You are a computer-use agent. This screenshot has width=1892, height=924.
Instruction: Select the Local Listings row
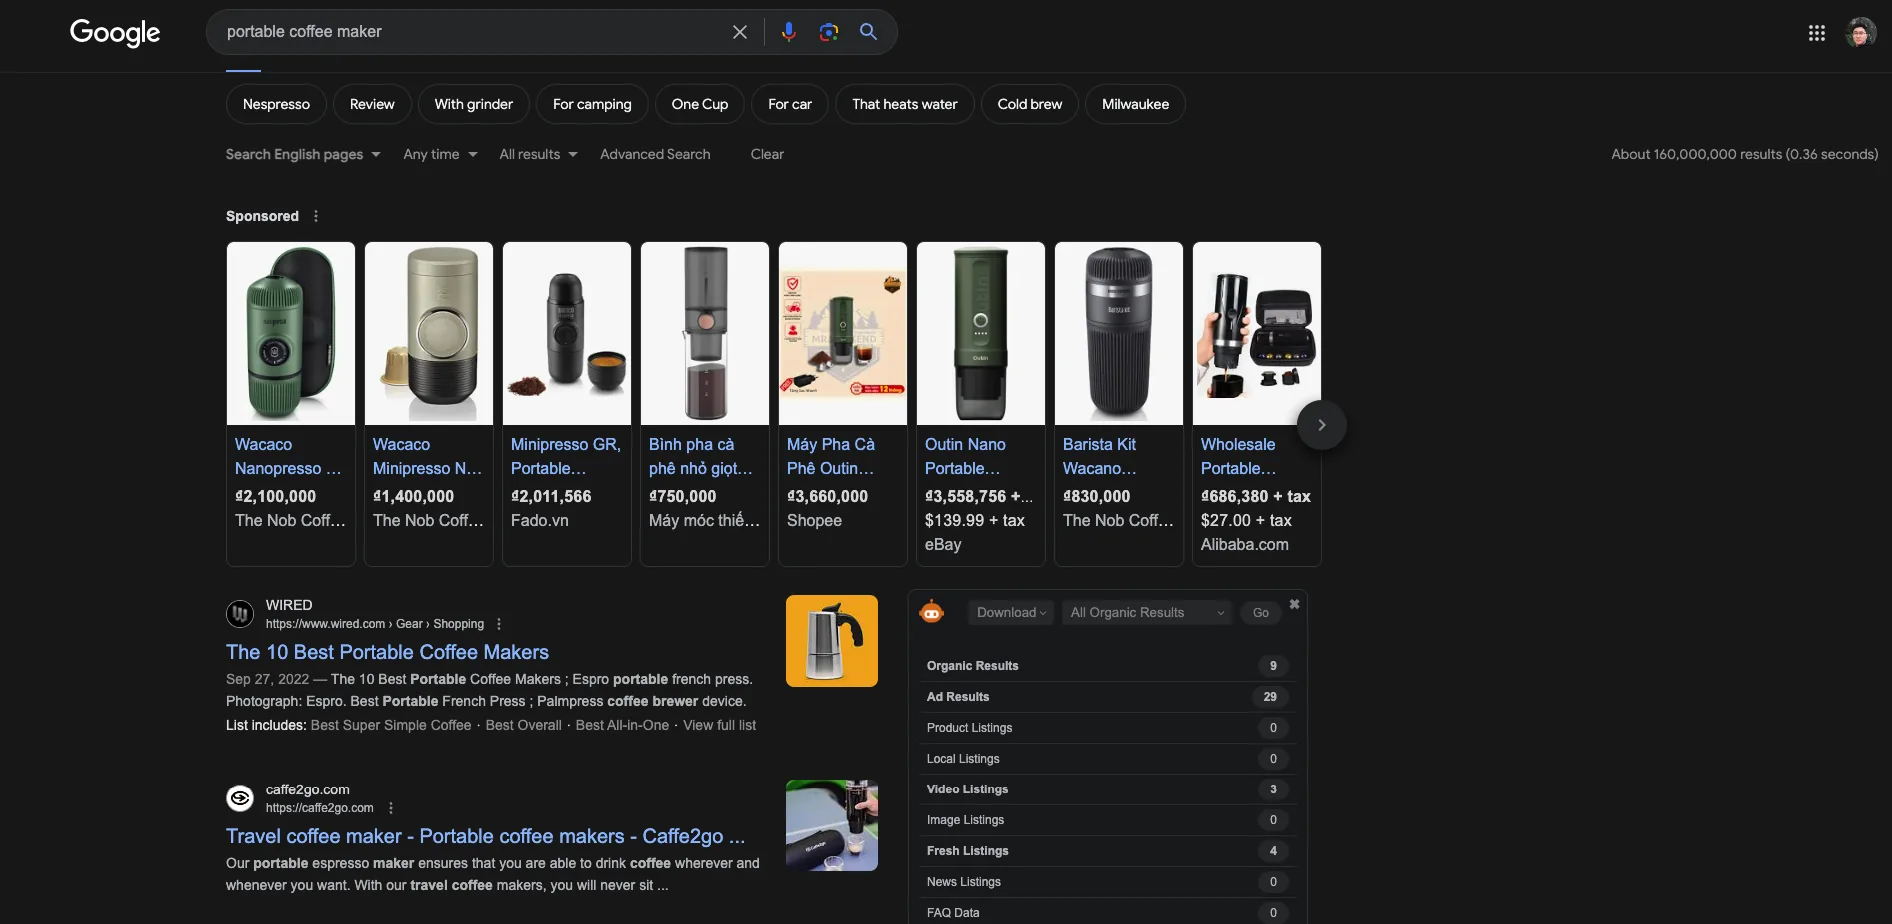click(1107, 759)
